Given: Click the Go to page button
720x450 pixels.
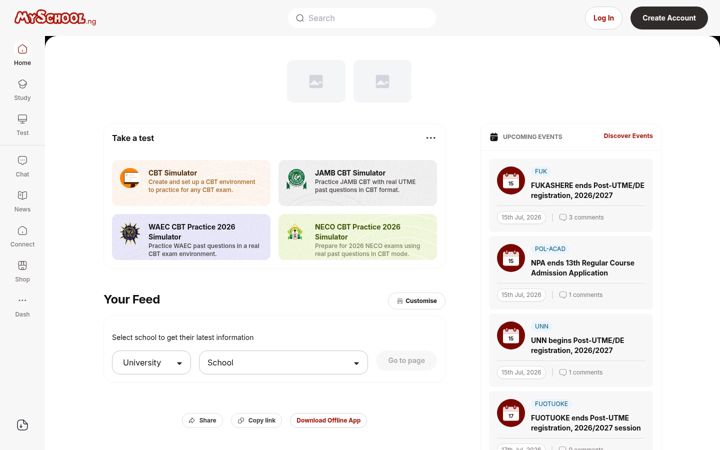Looking at the screenshot, I should tap(406, 360).
